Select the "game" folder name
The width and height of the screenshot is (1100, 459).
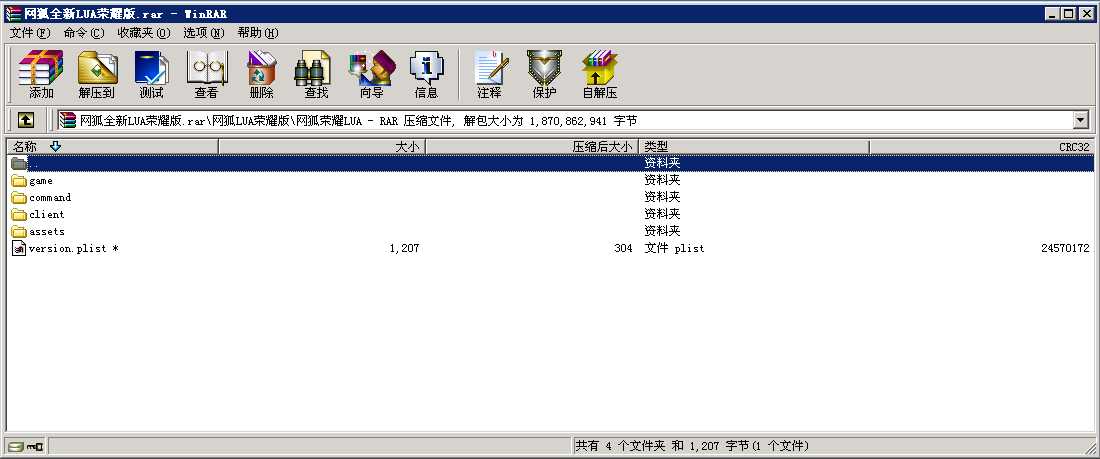coord(41,180)
